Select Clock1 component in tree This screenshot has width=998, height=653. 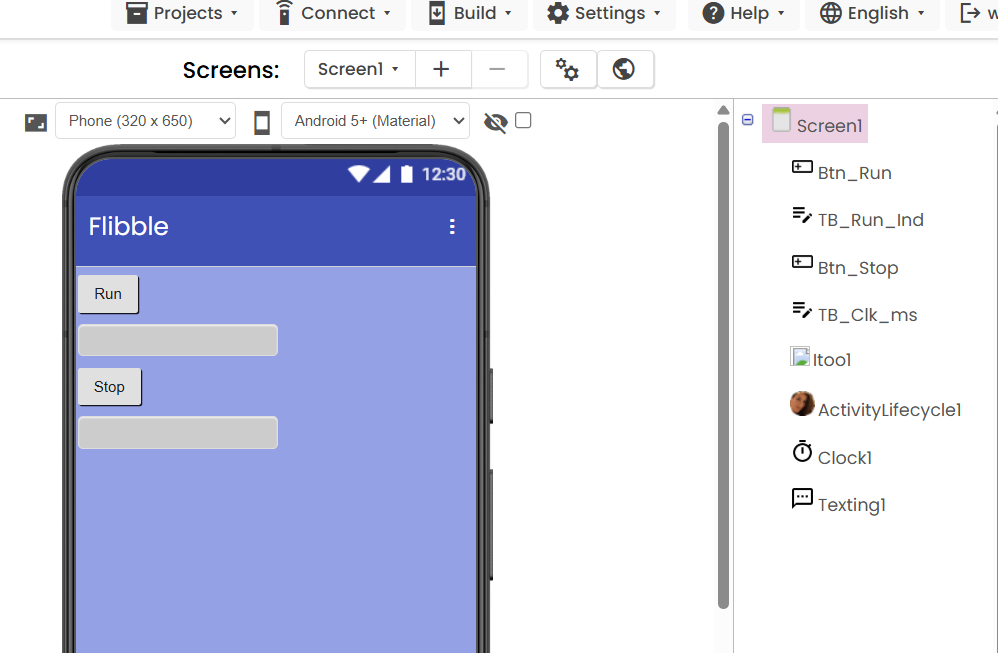(844, 457)
